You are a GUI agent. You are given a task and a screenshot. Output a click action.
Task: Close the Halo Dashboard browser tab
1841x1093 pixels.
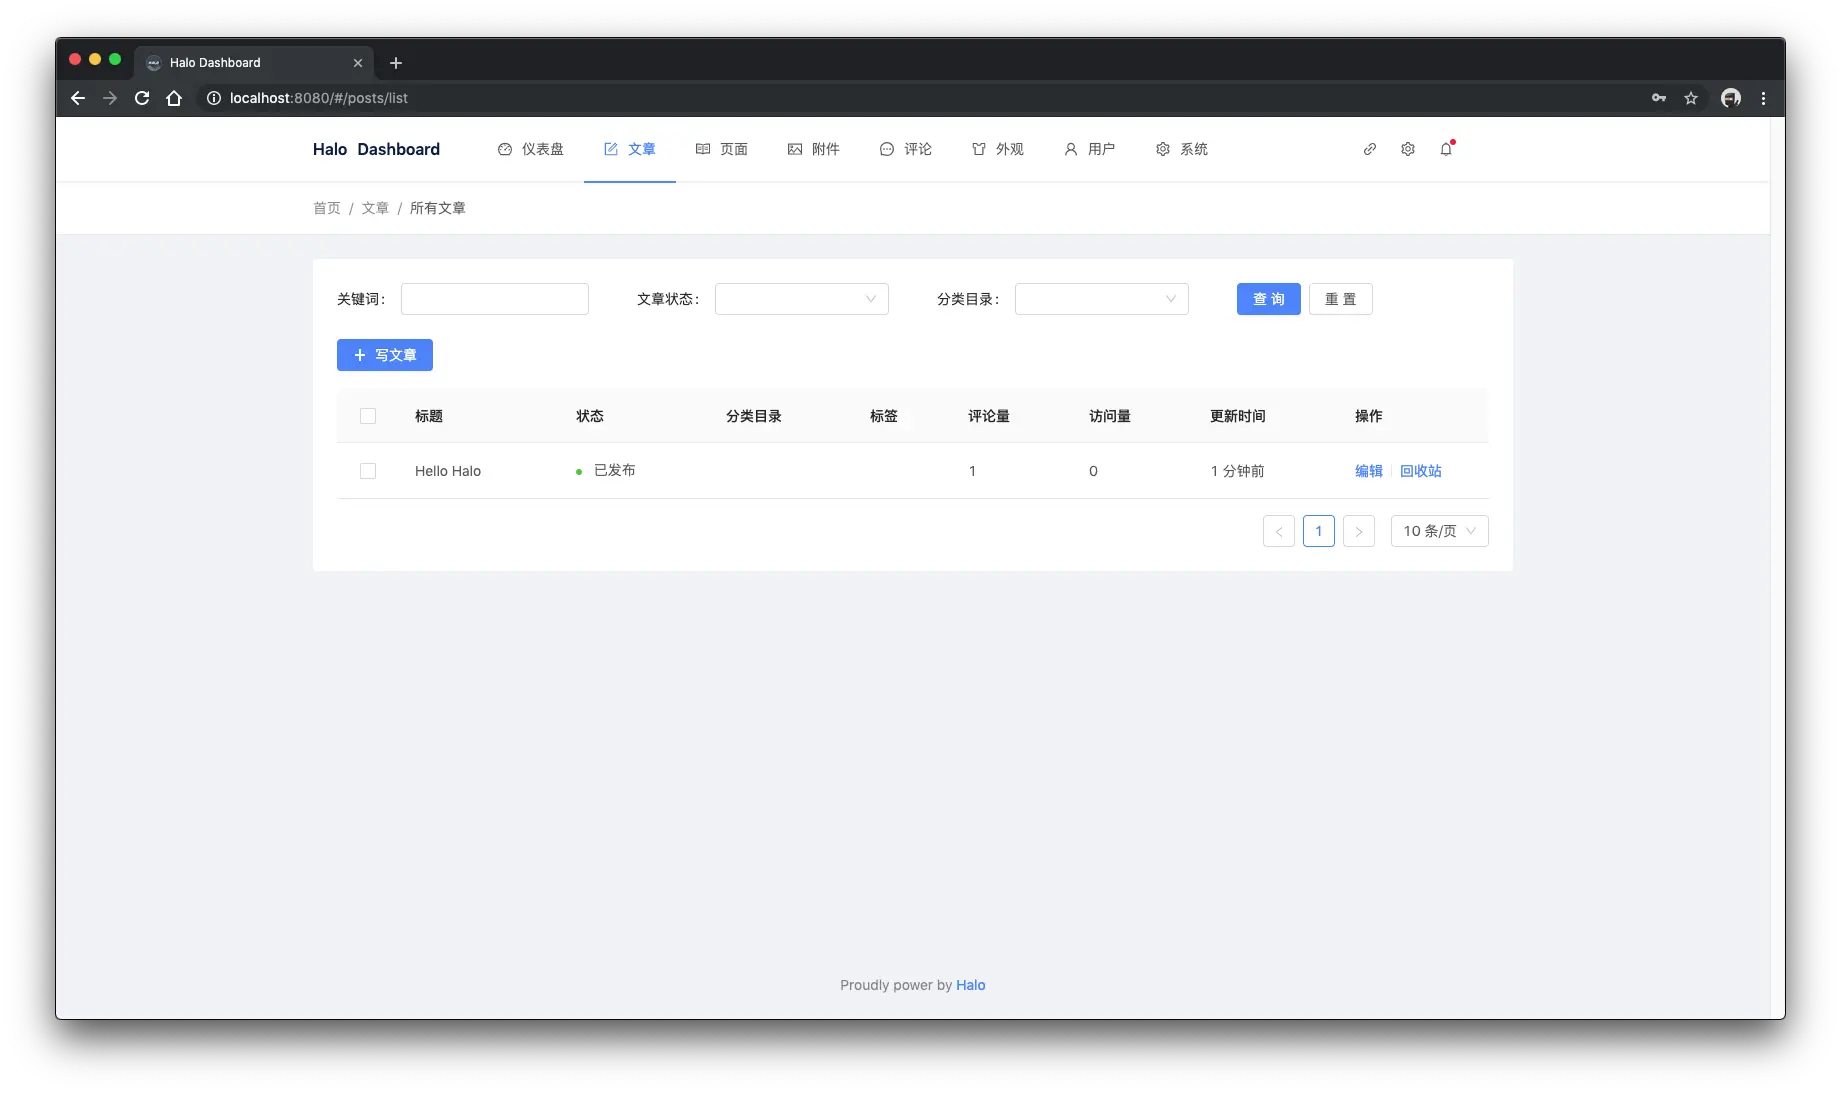click(358, 63)
